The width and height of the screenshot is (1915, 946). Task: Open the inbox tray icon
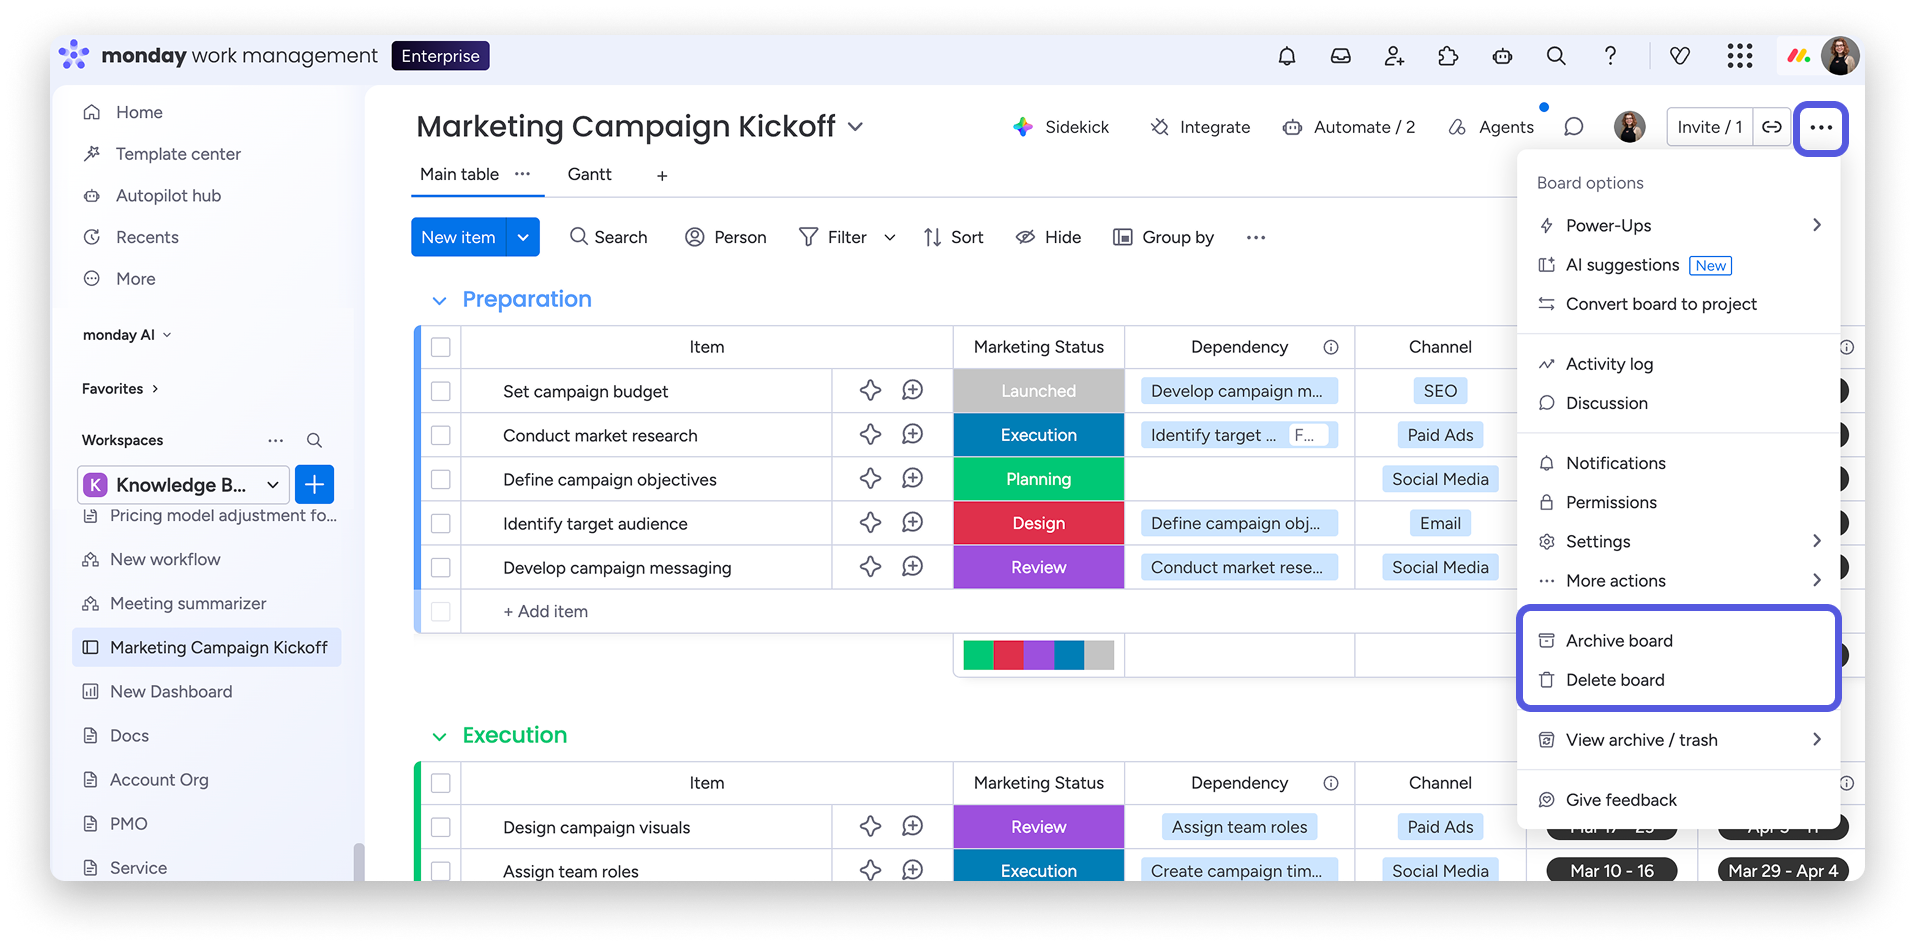pos(1340,56)
